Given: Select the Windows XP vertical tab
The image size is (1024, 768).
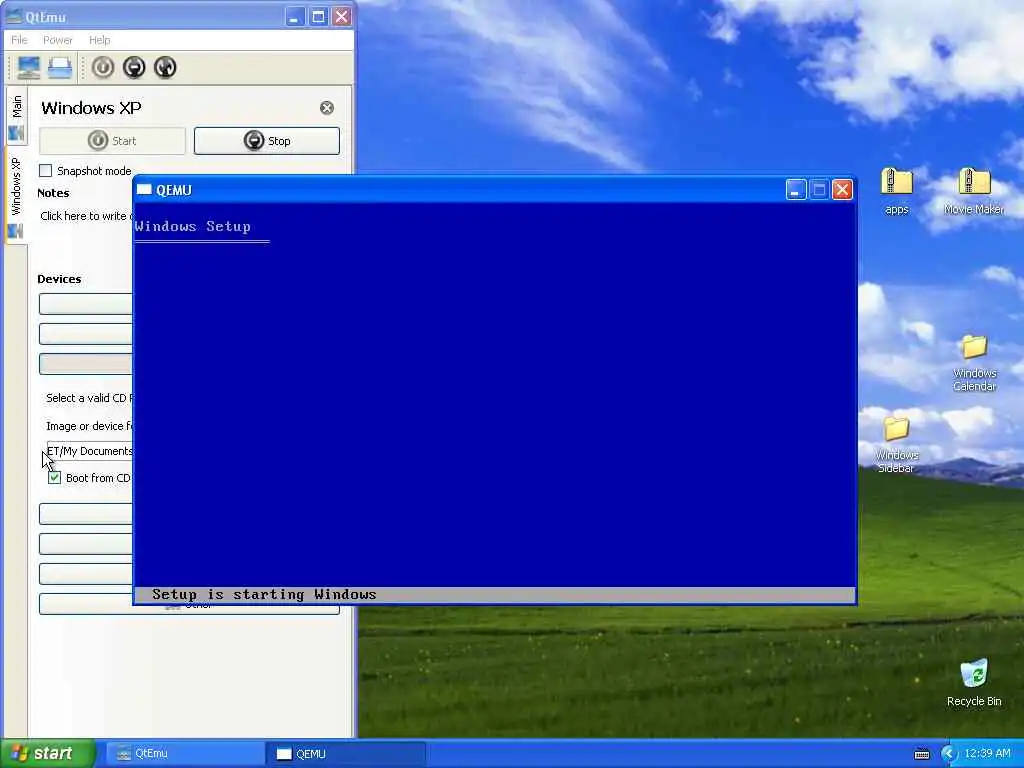Looking at the screenshot, I should pos(16,196).
